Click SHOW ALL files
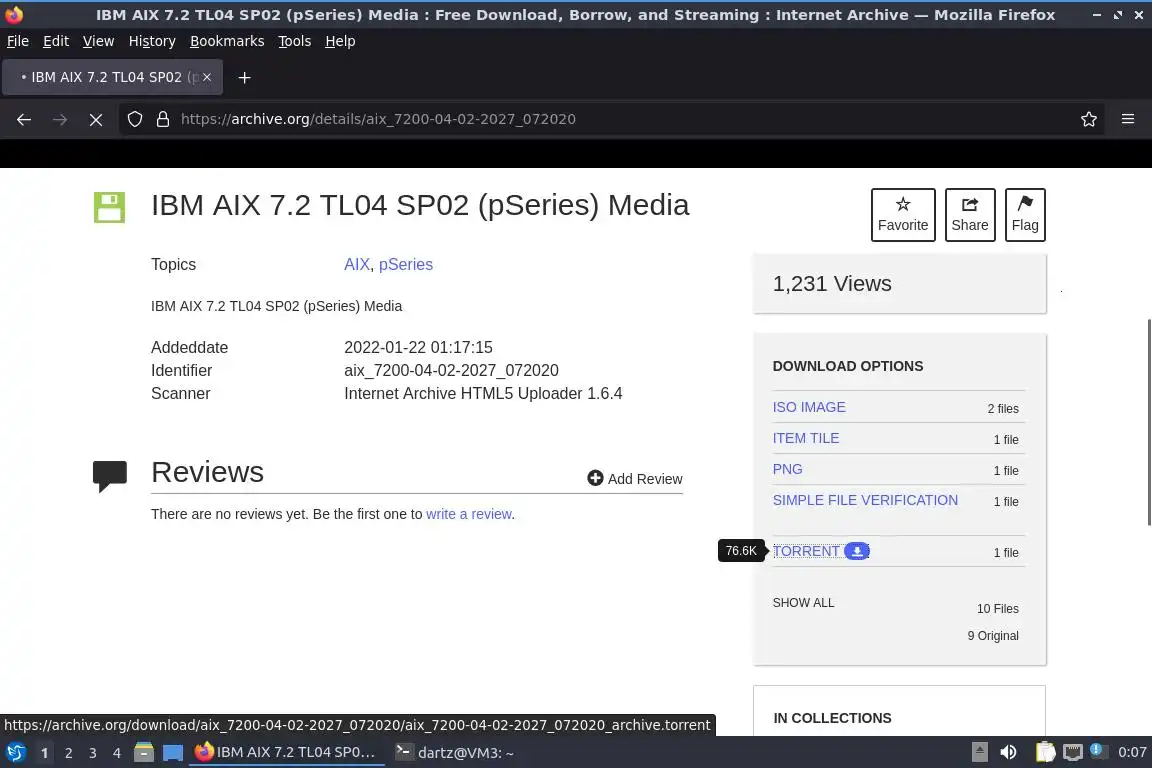The image size is (1152, 768). [803, 603]
